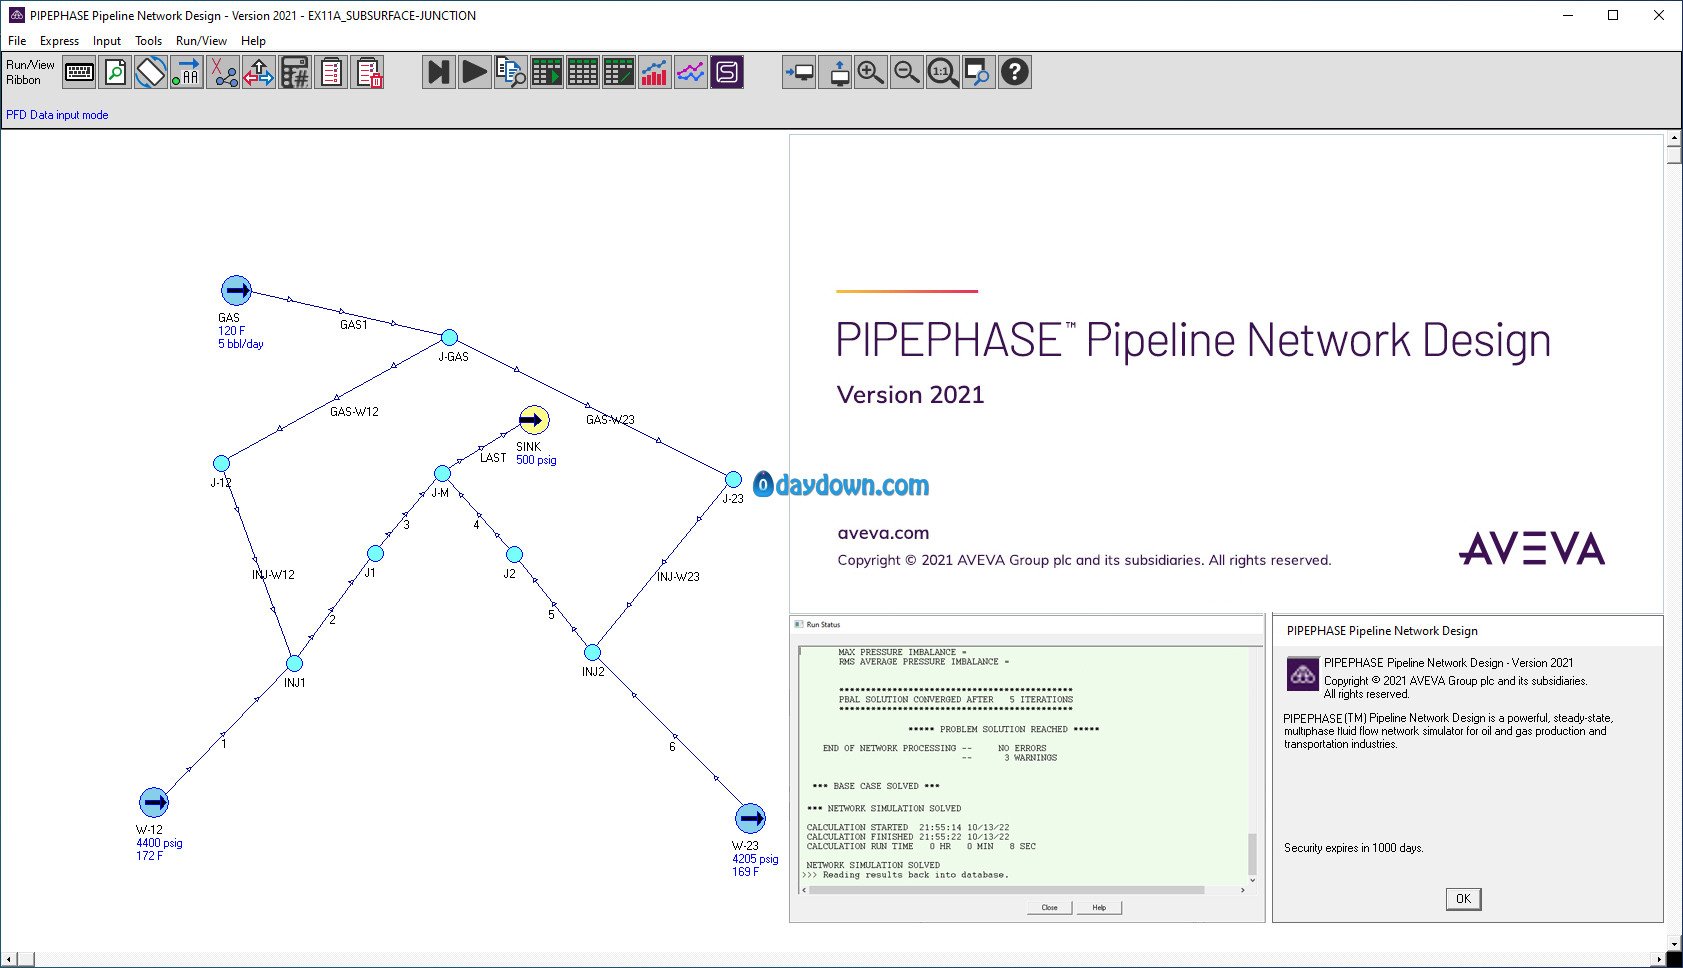Image resolution: width=1683 pixels, height=968 pixels.
Task: Click the purple S icon
Action: 727,72
